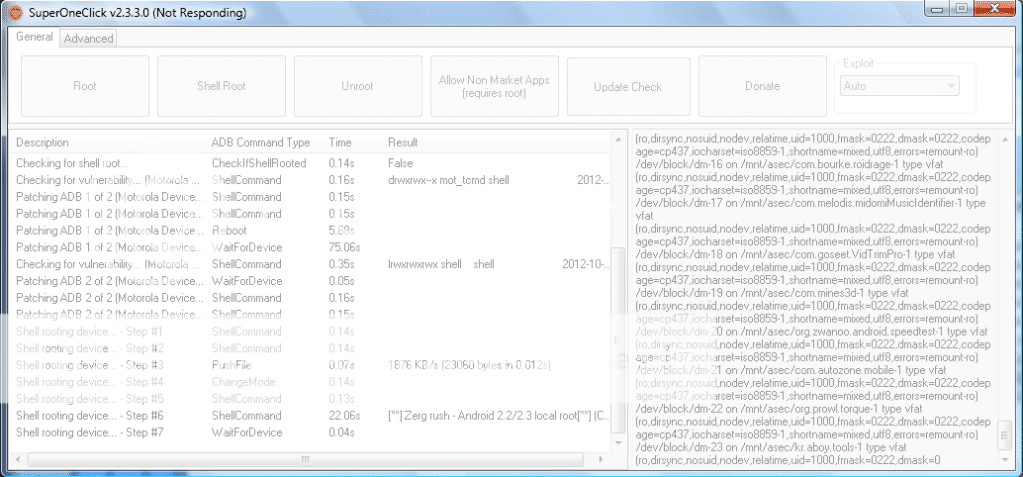Close the SuperOneClick window
Screen dimensions: 1023x477
pos(994,8)
